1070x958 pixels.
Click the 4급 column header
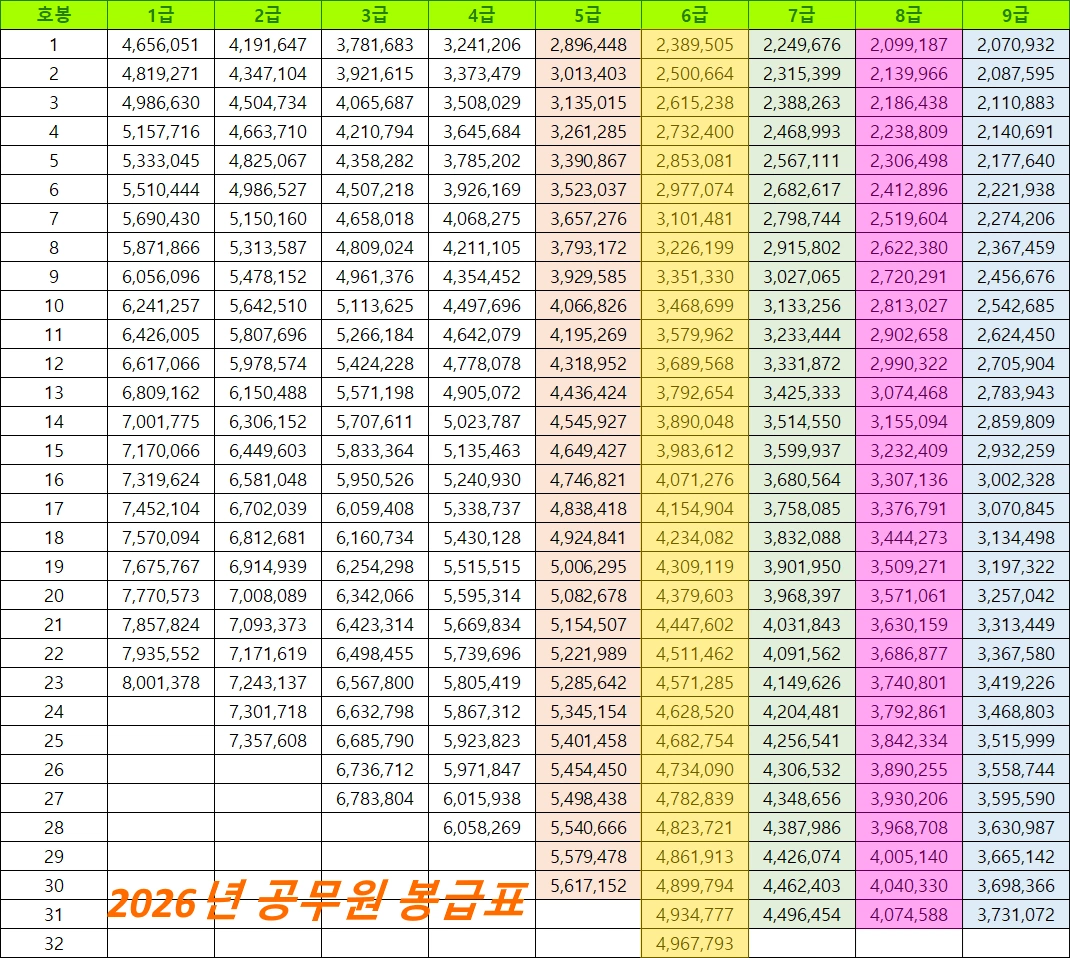(482, 14)
